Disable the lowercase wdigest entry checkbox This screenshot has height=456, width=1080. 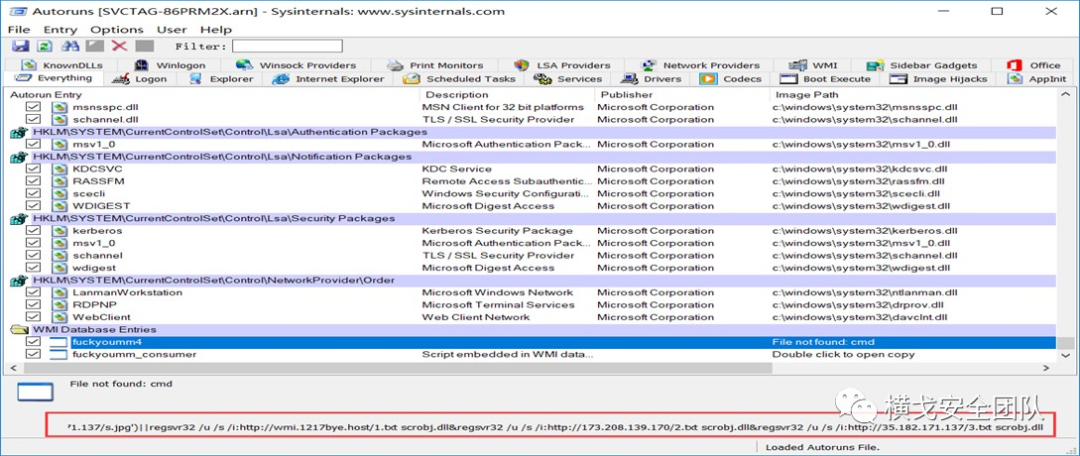pyautogui.click(x=33, y=268)
